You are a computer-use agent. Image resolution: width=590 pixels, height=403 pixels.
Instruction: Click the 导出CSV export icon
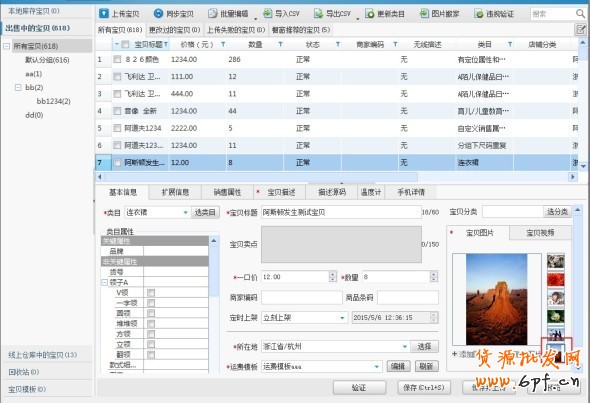[318, 14]
